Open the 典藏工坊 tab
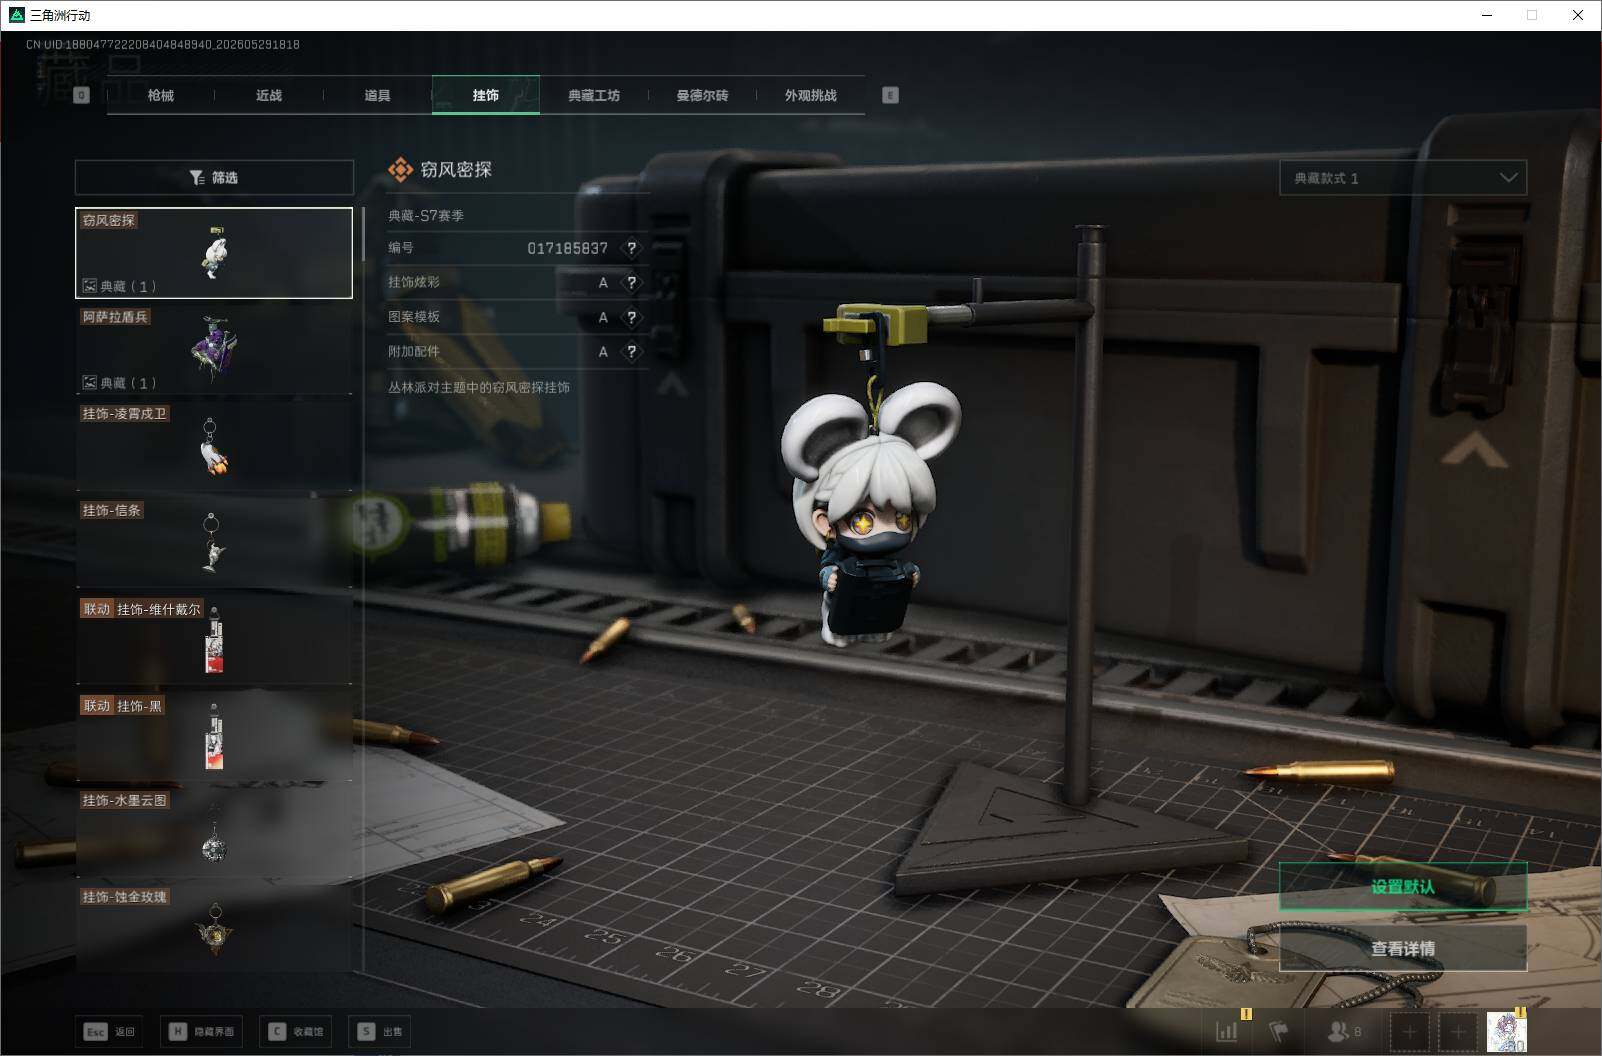Viewport: 1602px width, 1056px height. coord(594,95)
